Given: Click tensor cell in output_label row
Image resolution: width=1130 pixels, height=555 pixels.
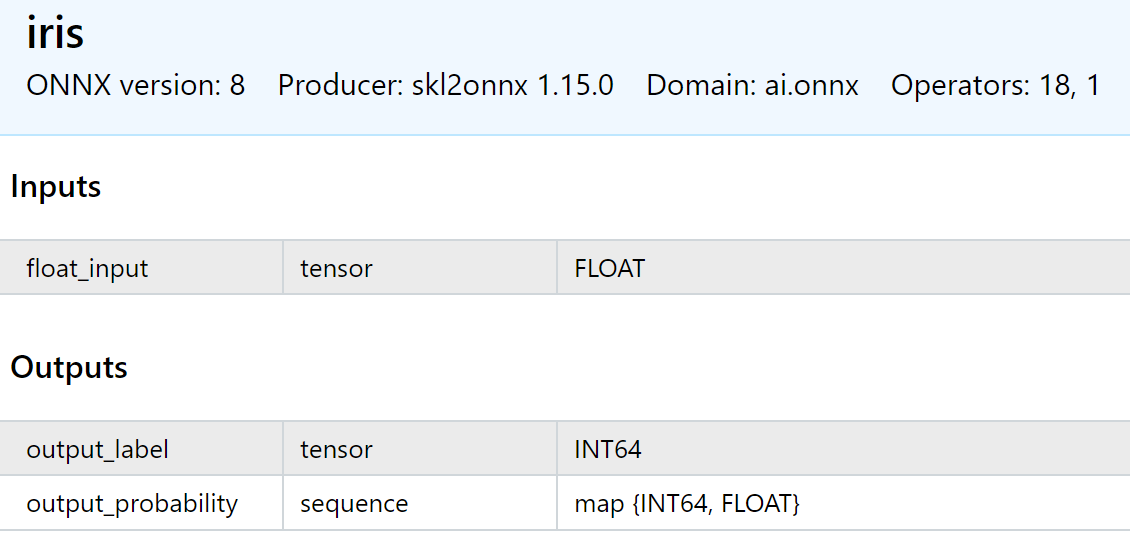Looking at the screenshot, I should pos(420,449).
